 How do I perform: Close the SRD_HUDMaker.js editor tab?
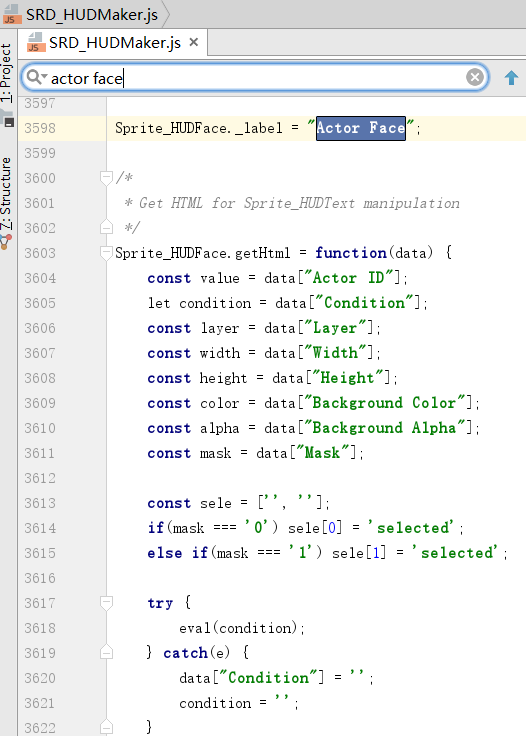point(194,43)
